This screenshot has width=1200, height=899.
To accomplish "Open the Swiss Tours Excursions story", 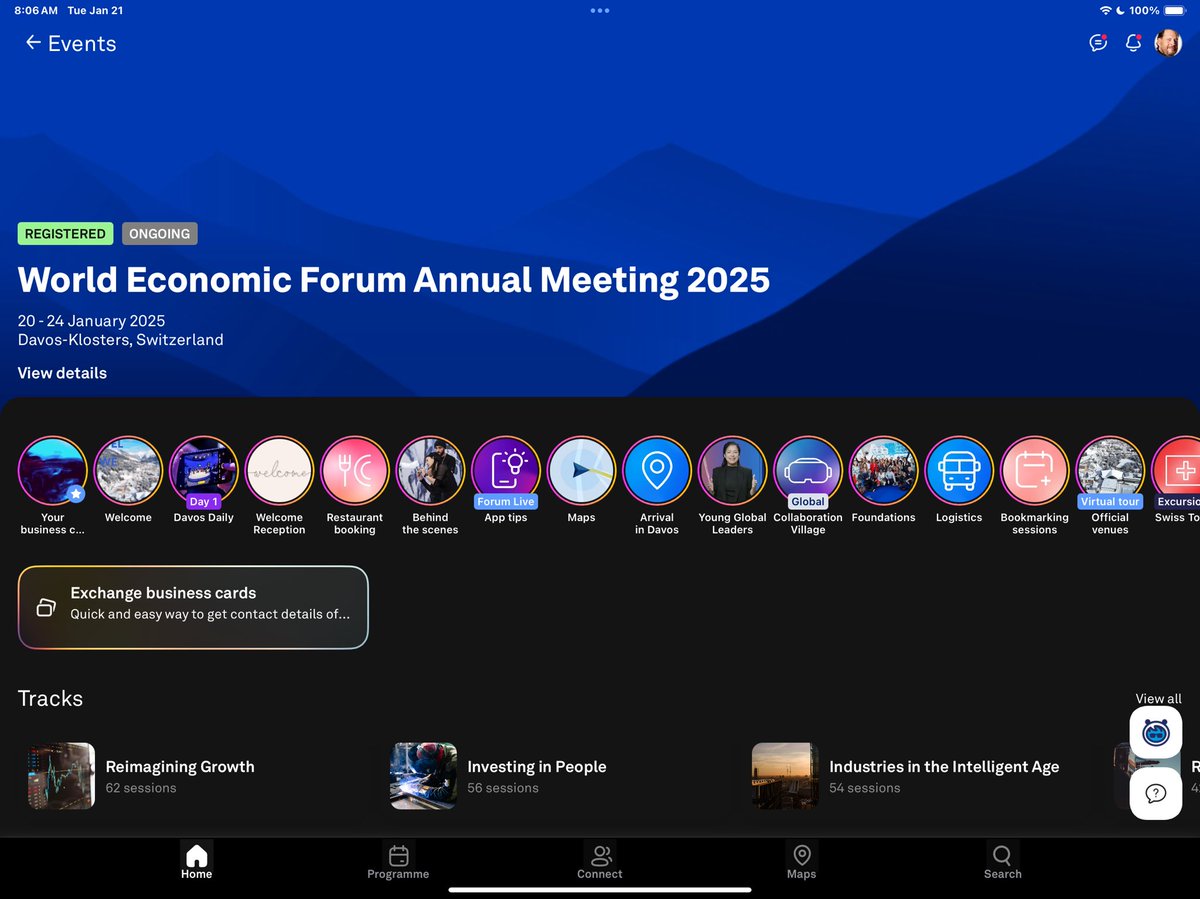I will tap(1177, 470).
